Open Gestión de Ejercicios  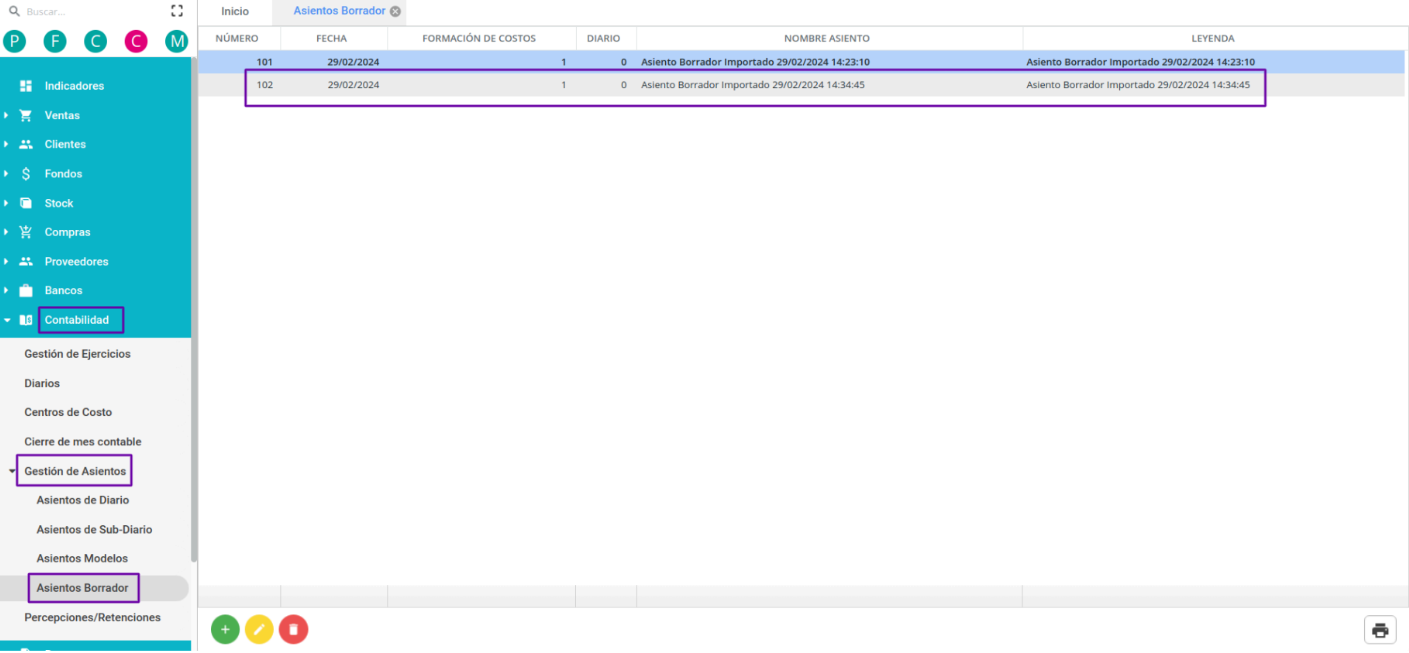pos(77,354)
